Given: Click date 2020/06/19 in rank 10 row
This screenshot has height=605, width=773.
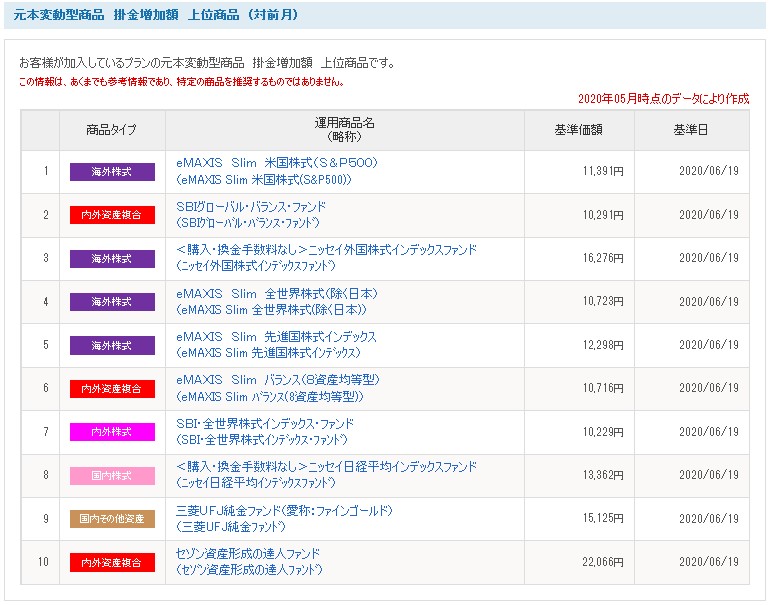Looking at the screenshot, I should 709,562.
